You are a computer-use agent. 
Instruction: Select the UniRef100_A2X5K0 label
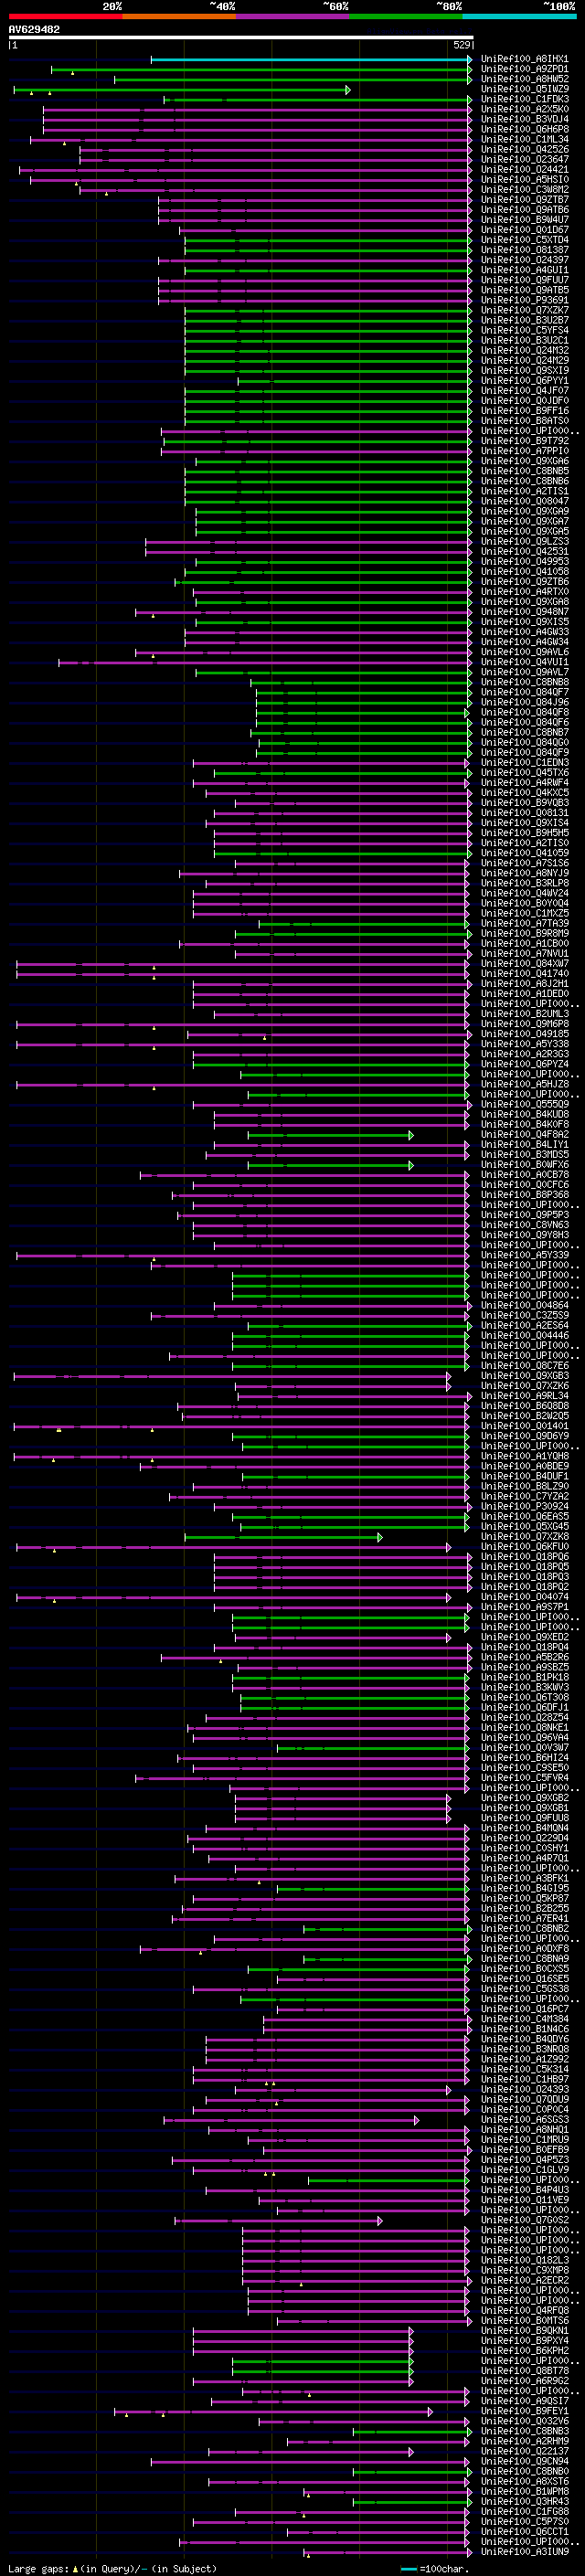coord(525,109)
